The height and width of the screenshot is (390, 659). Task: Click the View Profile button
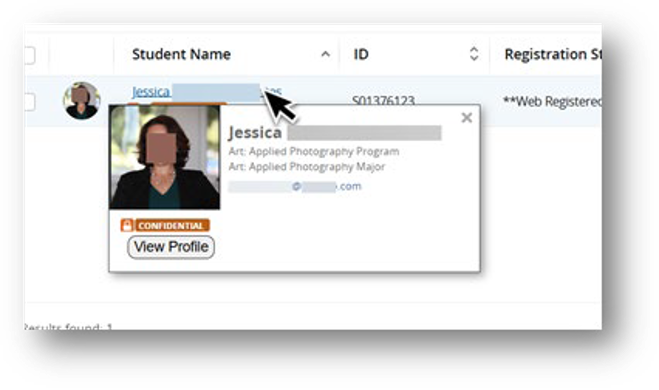coord(171,247)
